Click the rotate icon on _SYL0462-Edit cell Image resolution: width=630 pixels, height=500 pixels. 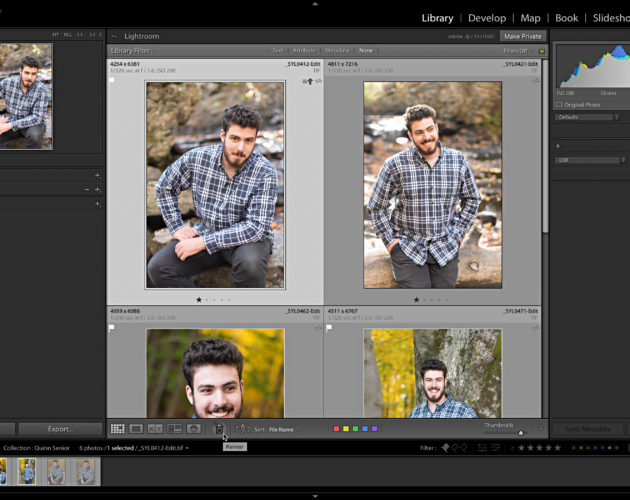click(x=318, y=328)
